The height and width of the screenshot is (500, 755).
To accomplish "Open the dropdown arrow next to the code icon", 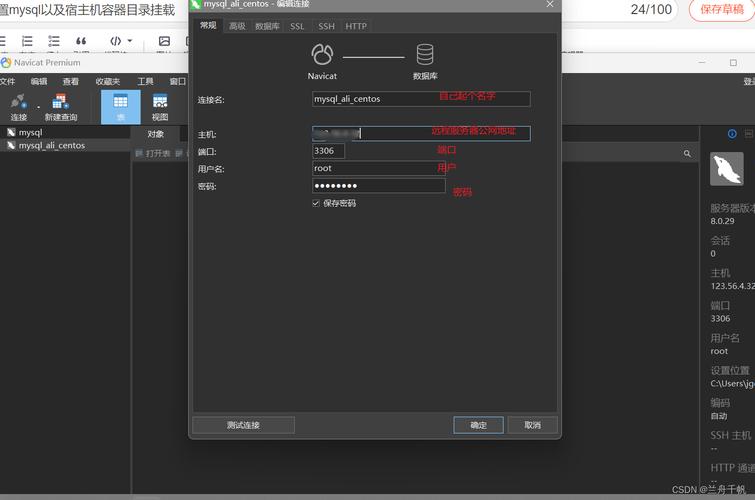I will click(x=130, y=41).
